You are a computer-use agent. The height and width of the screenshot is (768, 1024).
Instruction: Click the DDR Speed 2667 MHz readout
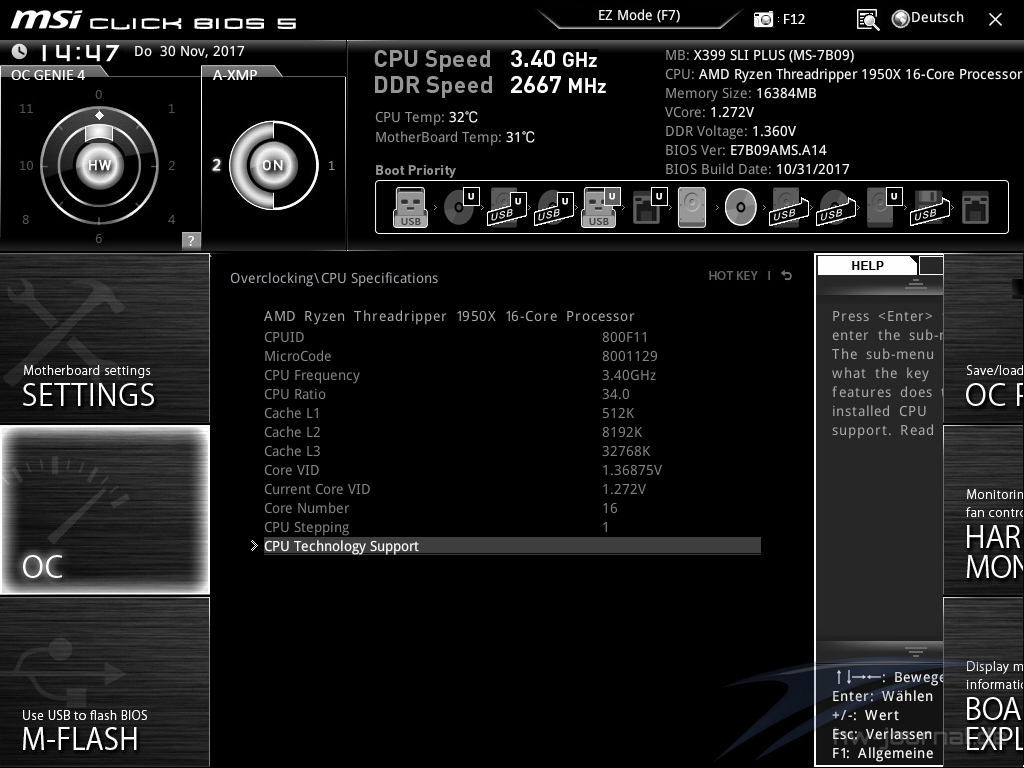[490, 85]
